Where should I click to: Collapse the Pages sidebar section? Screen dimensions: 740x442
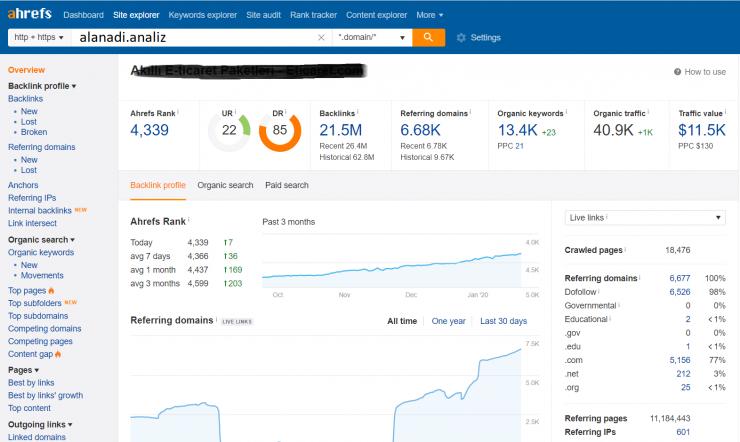[24, 370]
